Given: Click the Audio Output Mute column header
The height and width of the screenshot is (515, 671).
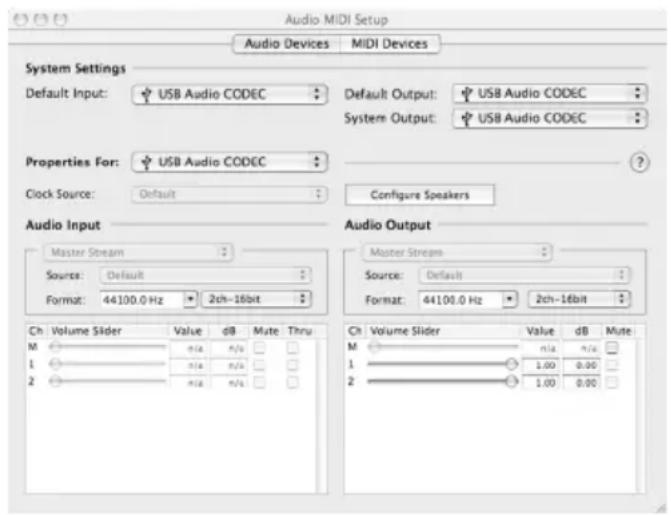Looking at the screenshot, I should tap(618, 331).
